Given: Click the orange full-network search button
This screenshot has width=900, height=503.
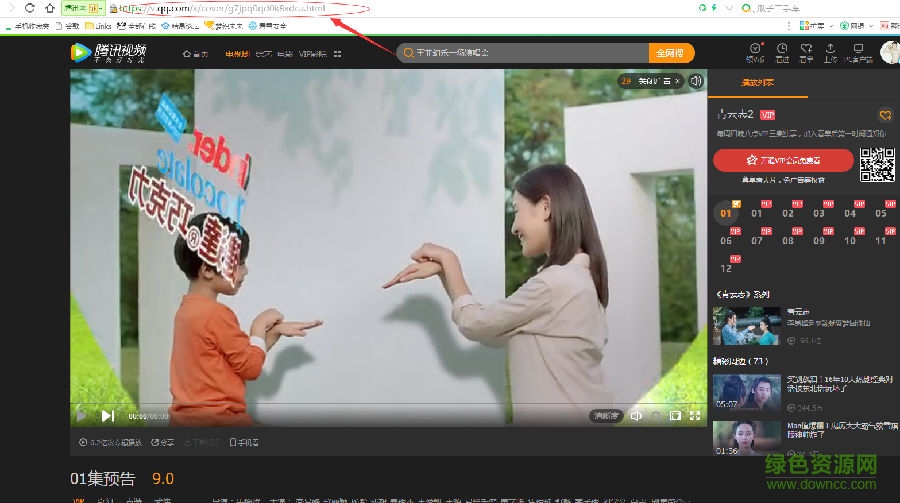Looking at the screenshot, I should point(675,53).
